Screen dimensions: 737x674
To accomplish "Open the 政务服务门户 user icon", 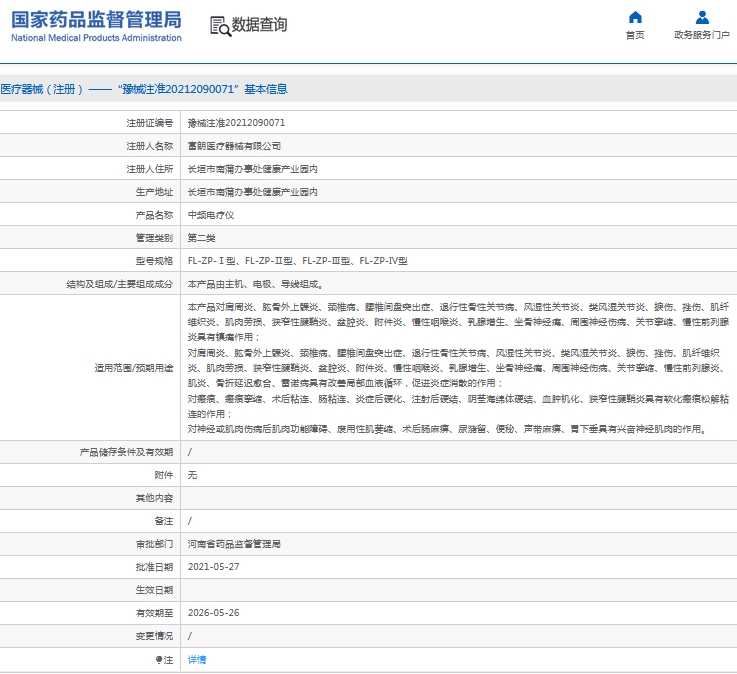I will click(x=702, y=17).
